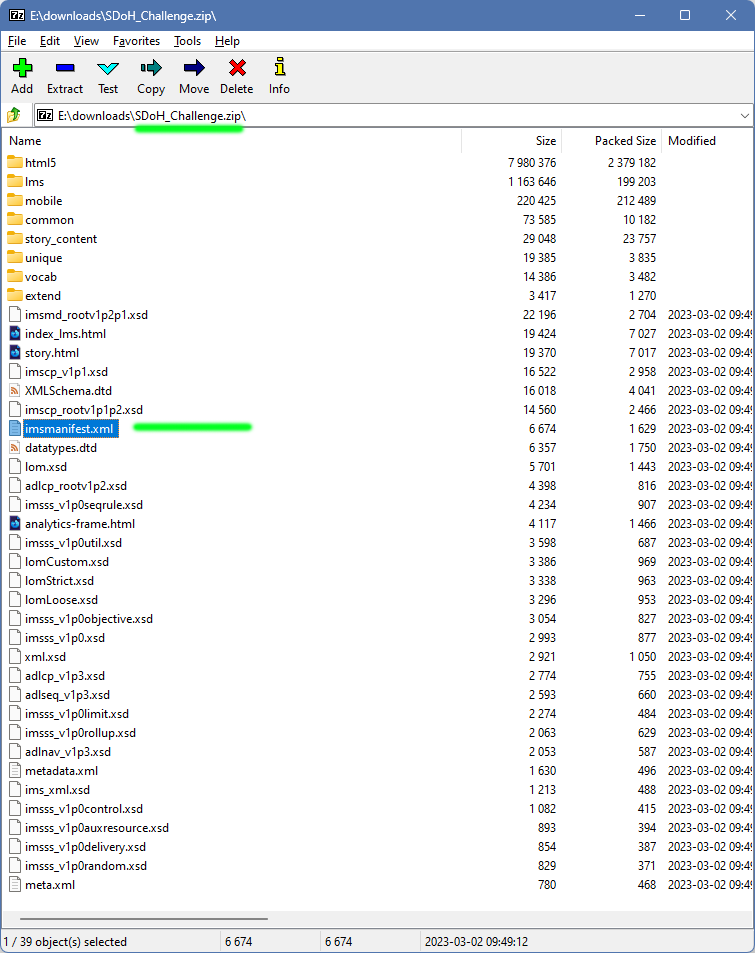Select the html5 folder icon
The height and width of the screenshot is (953, 755).
(x=15, y=162)
